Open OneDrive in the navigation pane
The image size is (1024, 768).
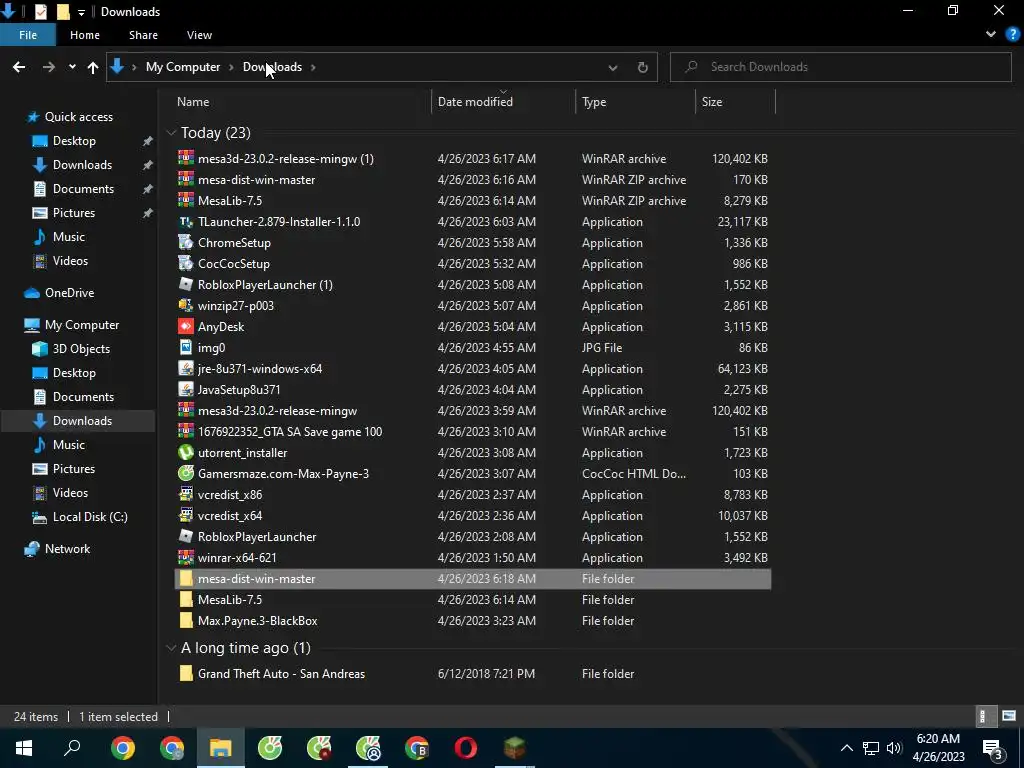tap(69, 293)
